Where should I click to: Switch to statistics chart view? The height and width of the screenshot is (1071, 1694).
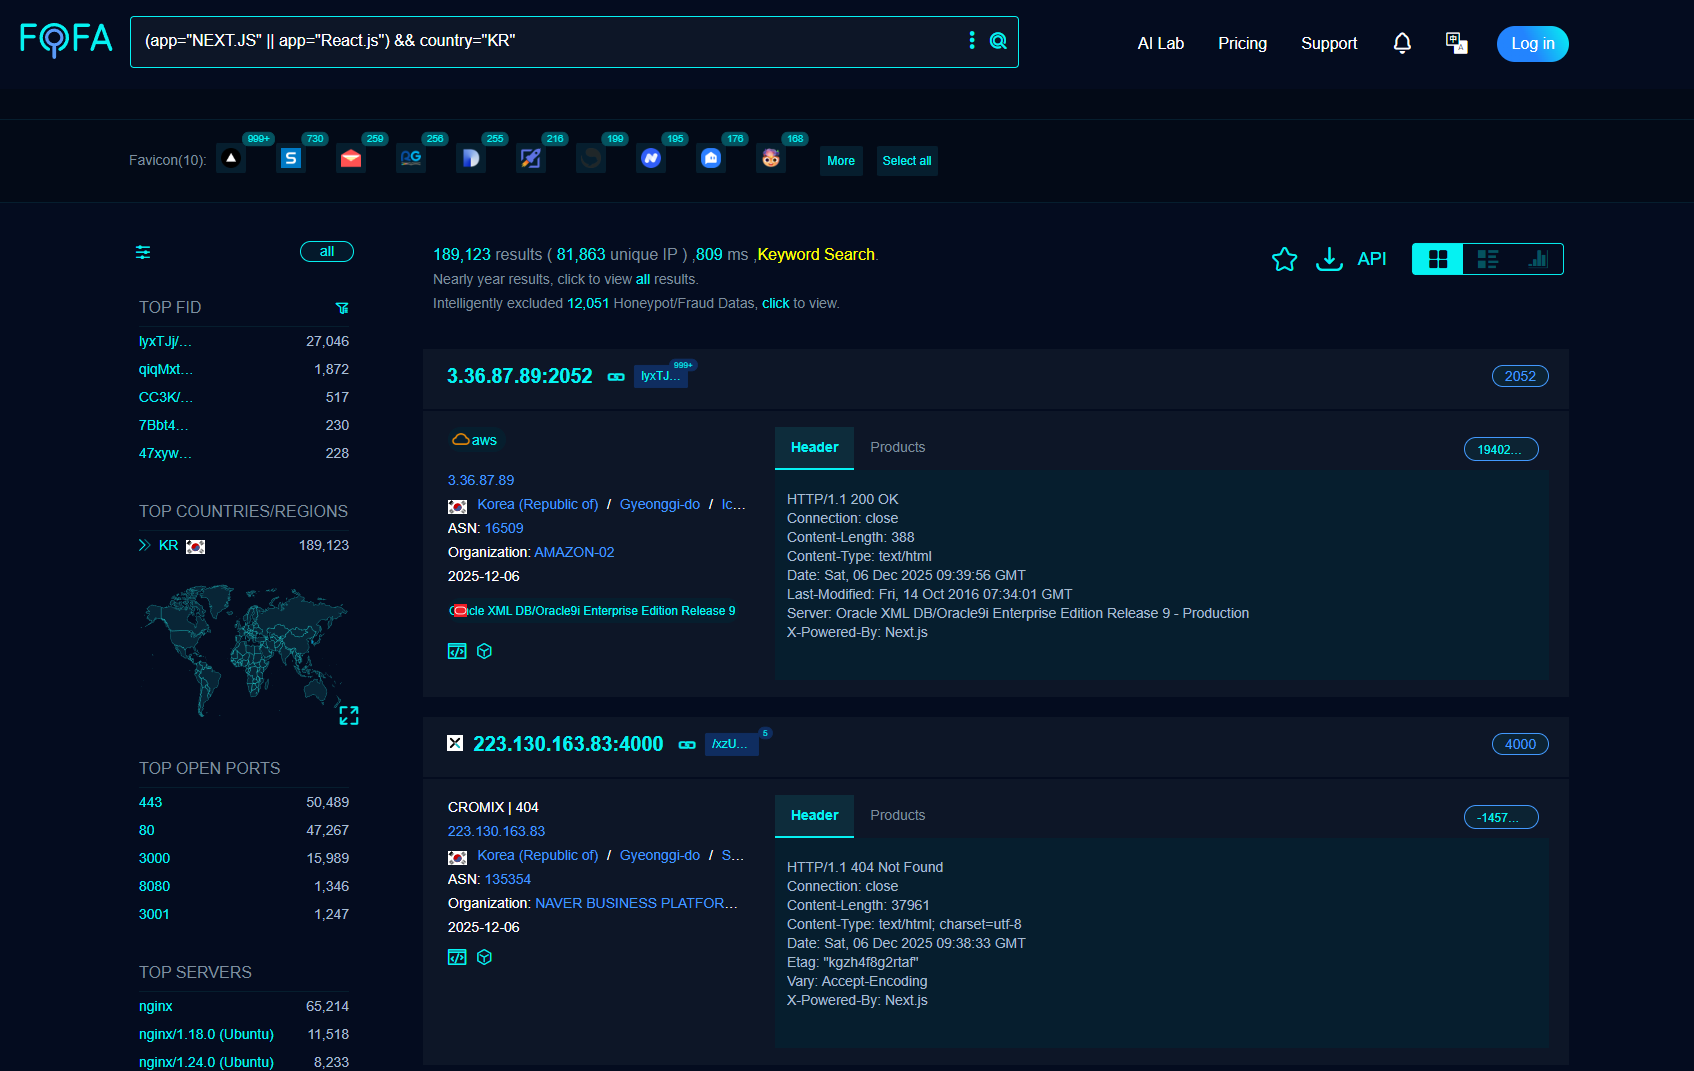(1537, 258)
